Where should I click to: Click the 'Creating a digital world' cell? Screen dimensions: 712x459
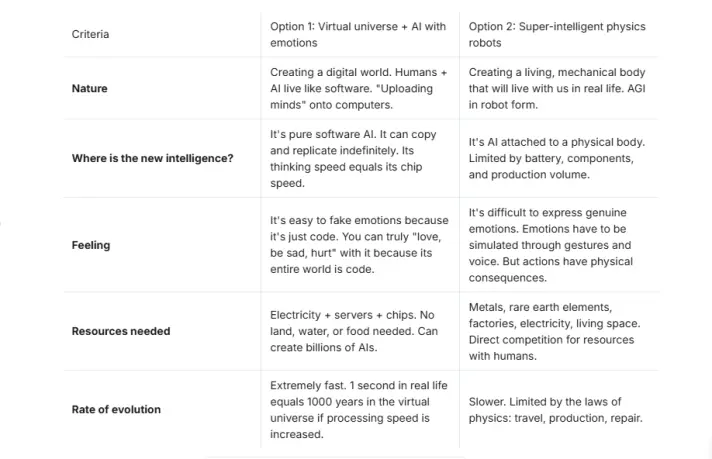[359, 89]
